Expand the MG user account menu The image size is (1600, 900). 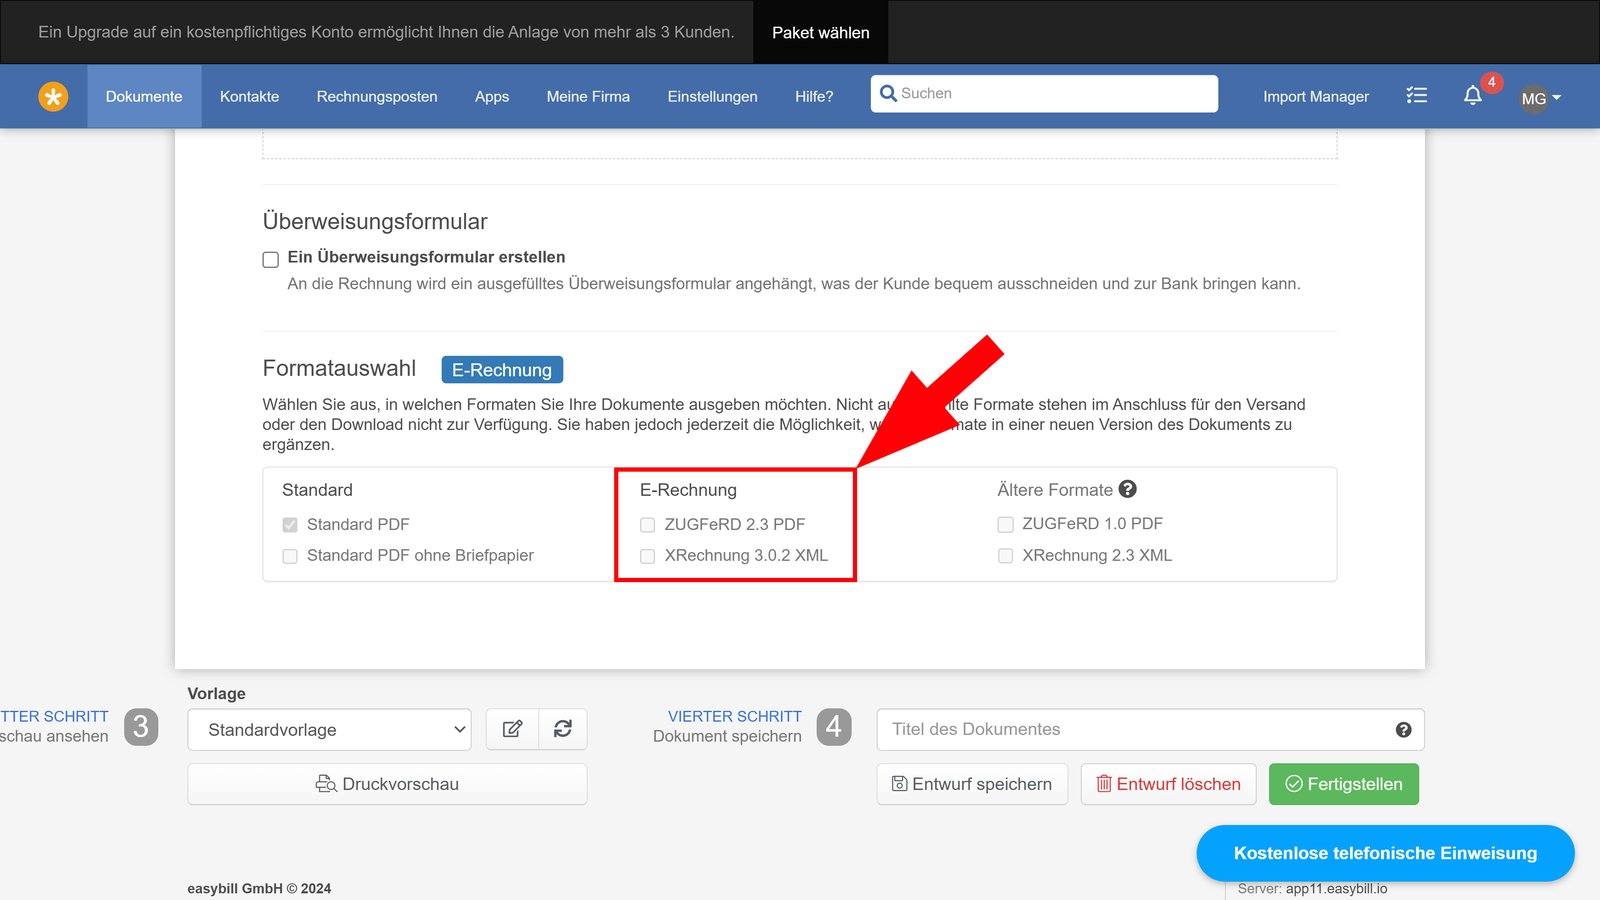1540,98
